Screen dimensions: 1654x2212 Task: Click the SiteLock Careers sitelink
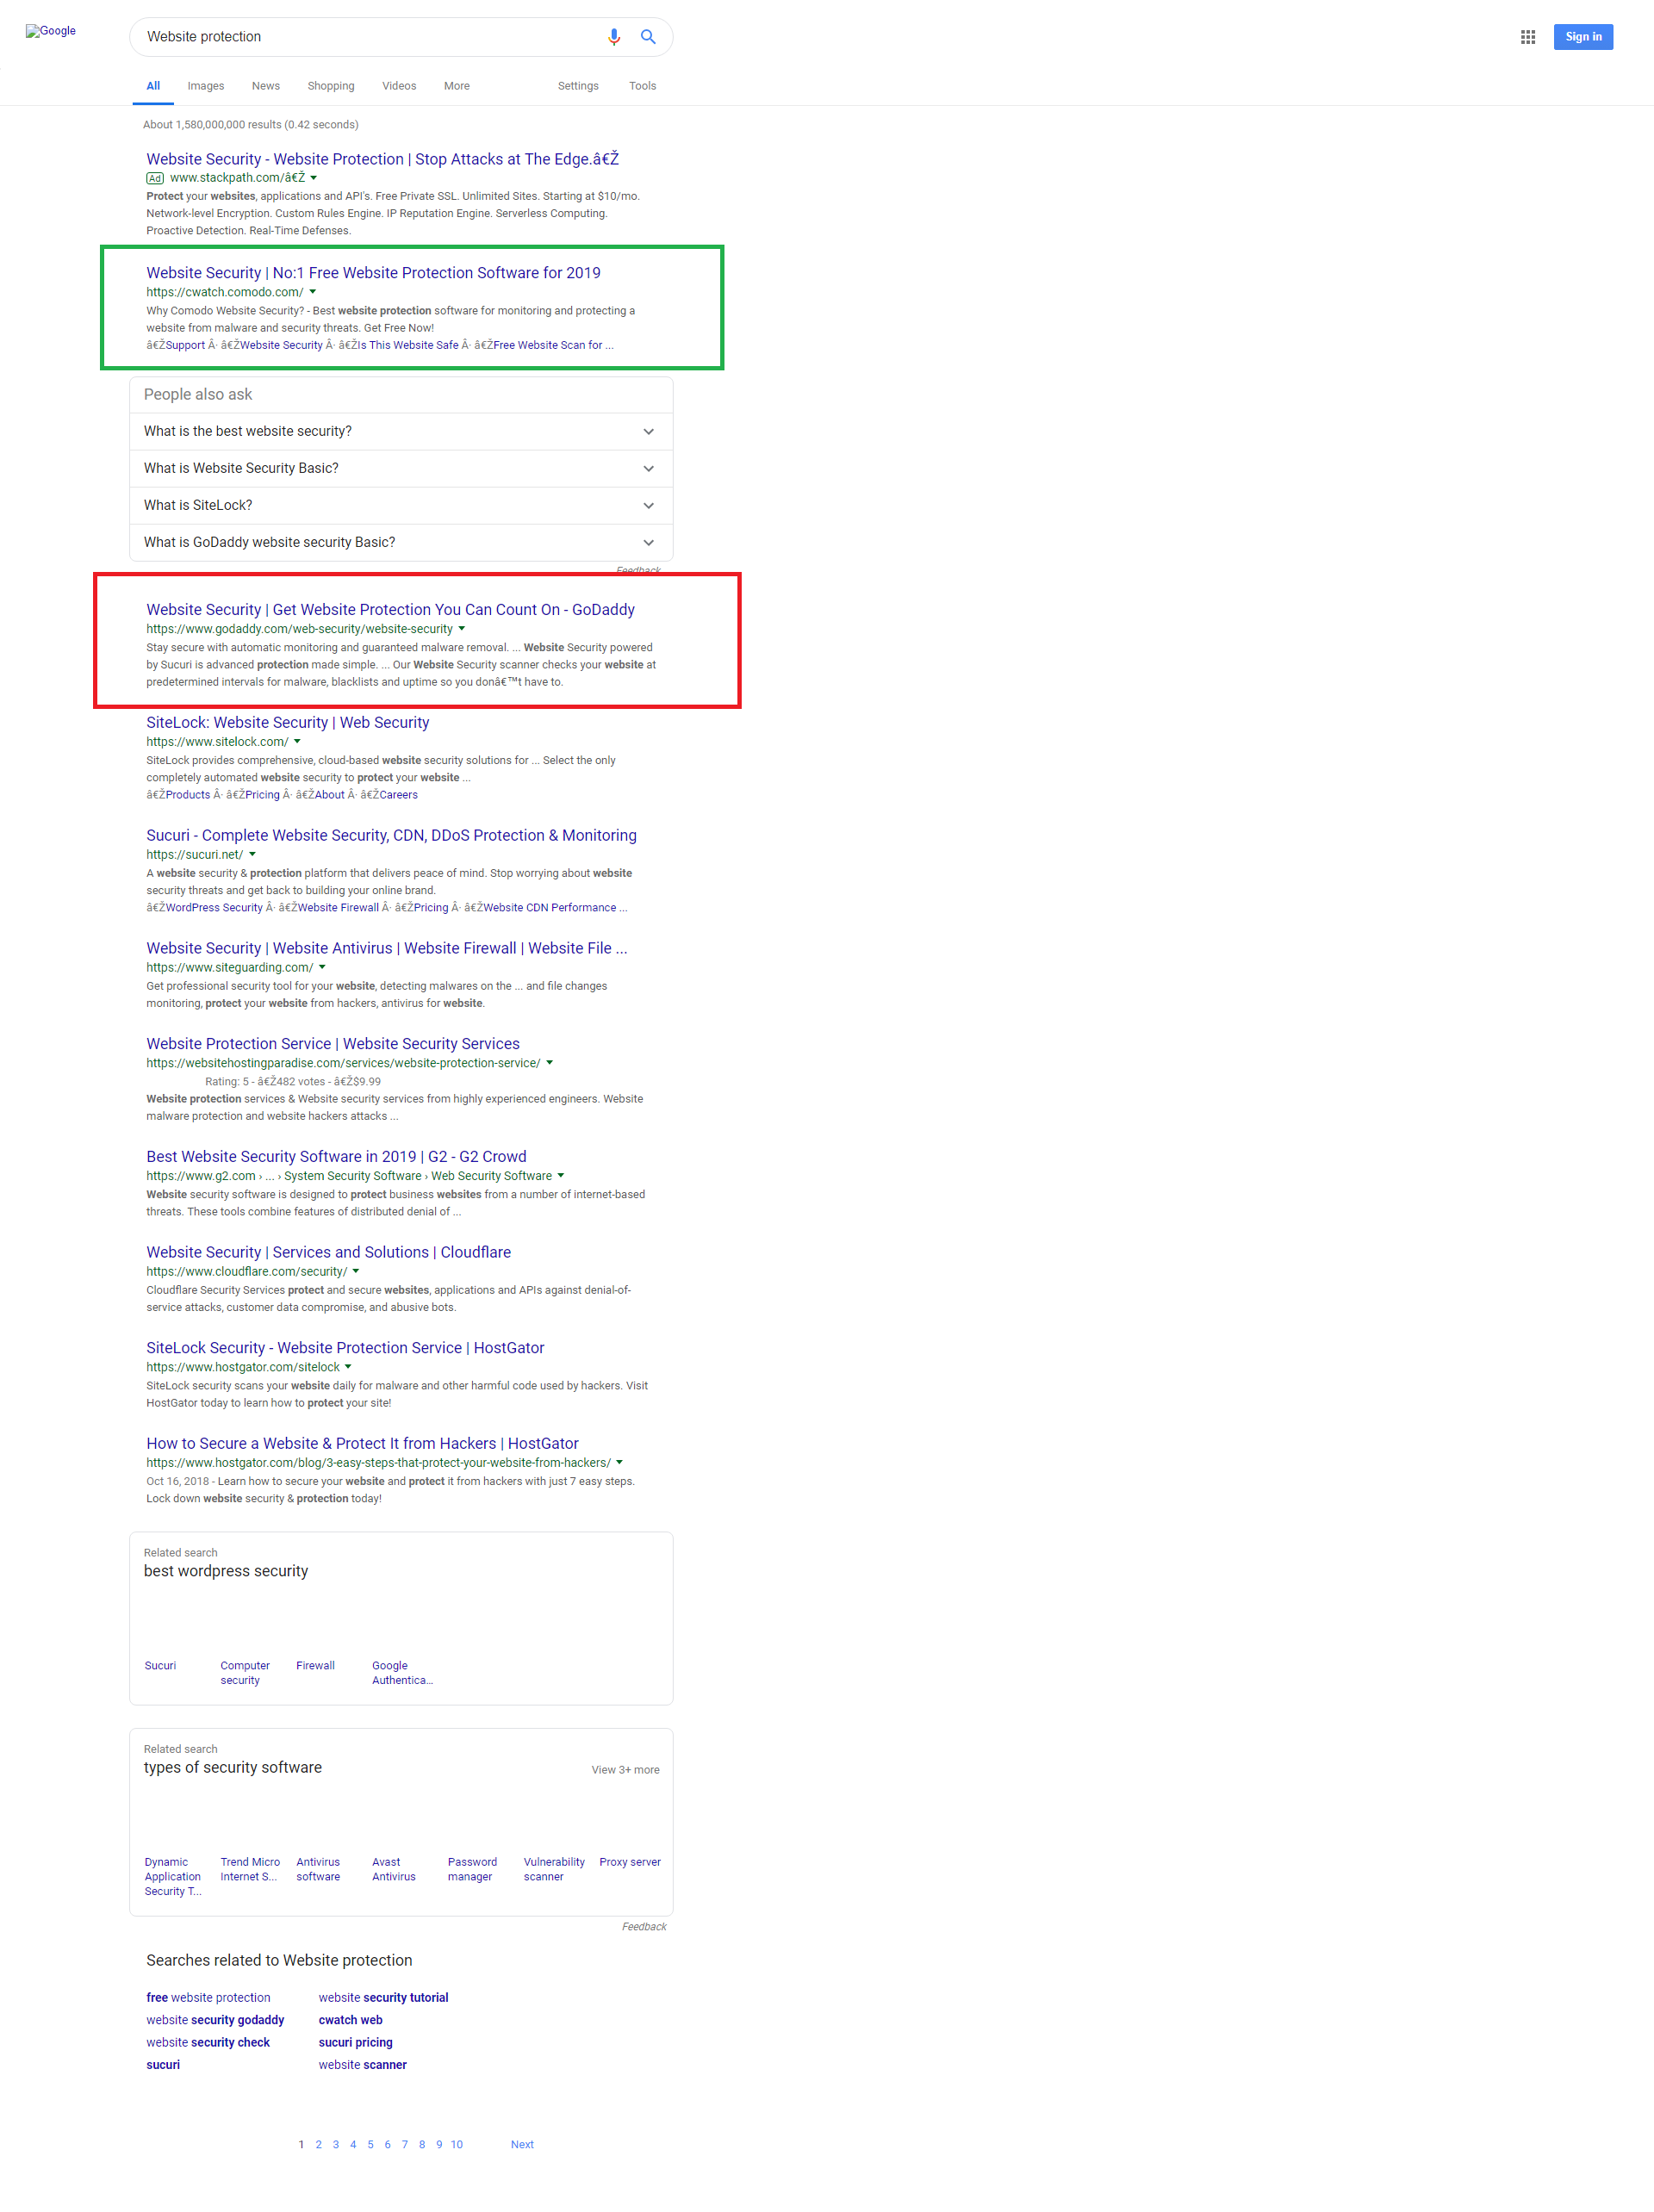pos(398,796)
